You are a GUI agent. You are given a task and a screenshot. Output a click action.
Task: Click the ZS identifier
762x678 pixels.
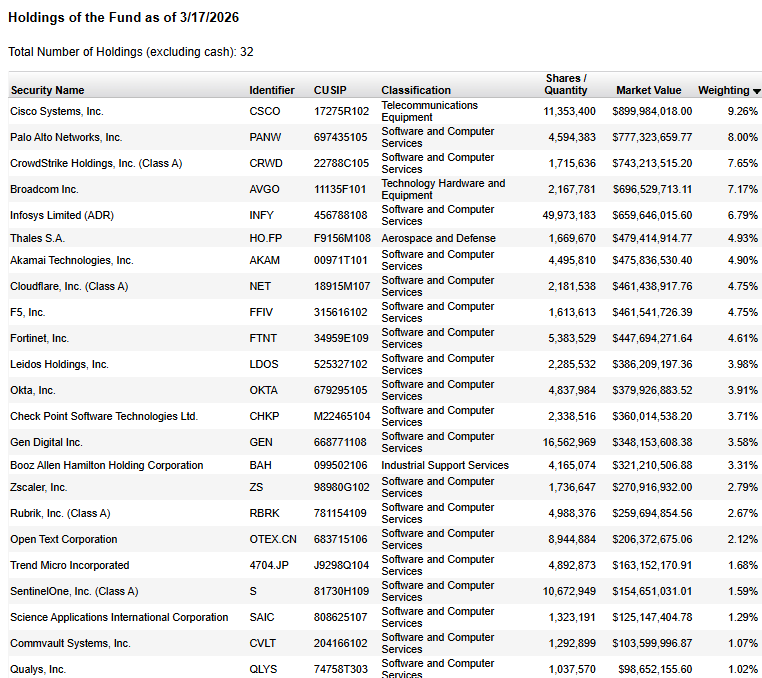[256, 487]
